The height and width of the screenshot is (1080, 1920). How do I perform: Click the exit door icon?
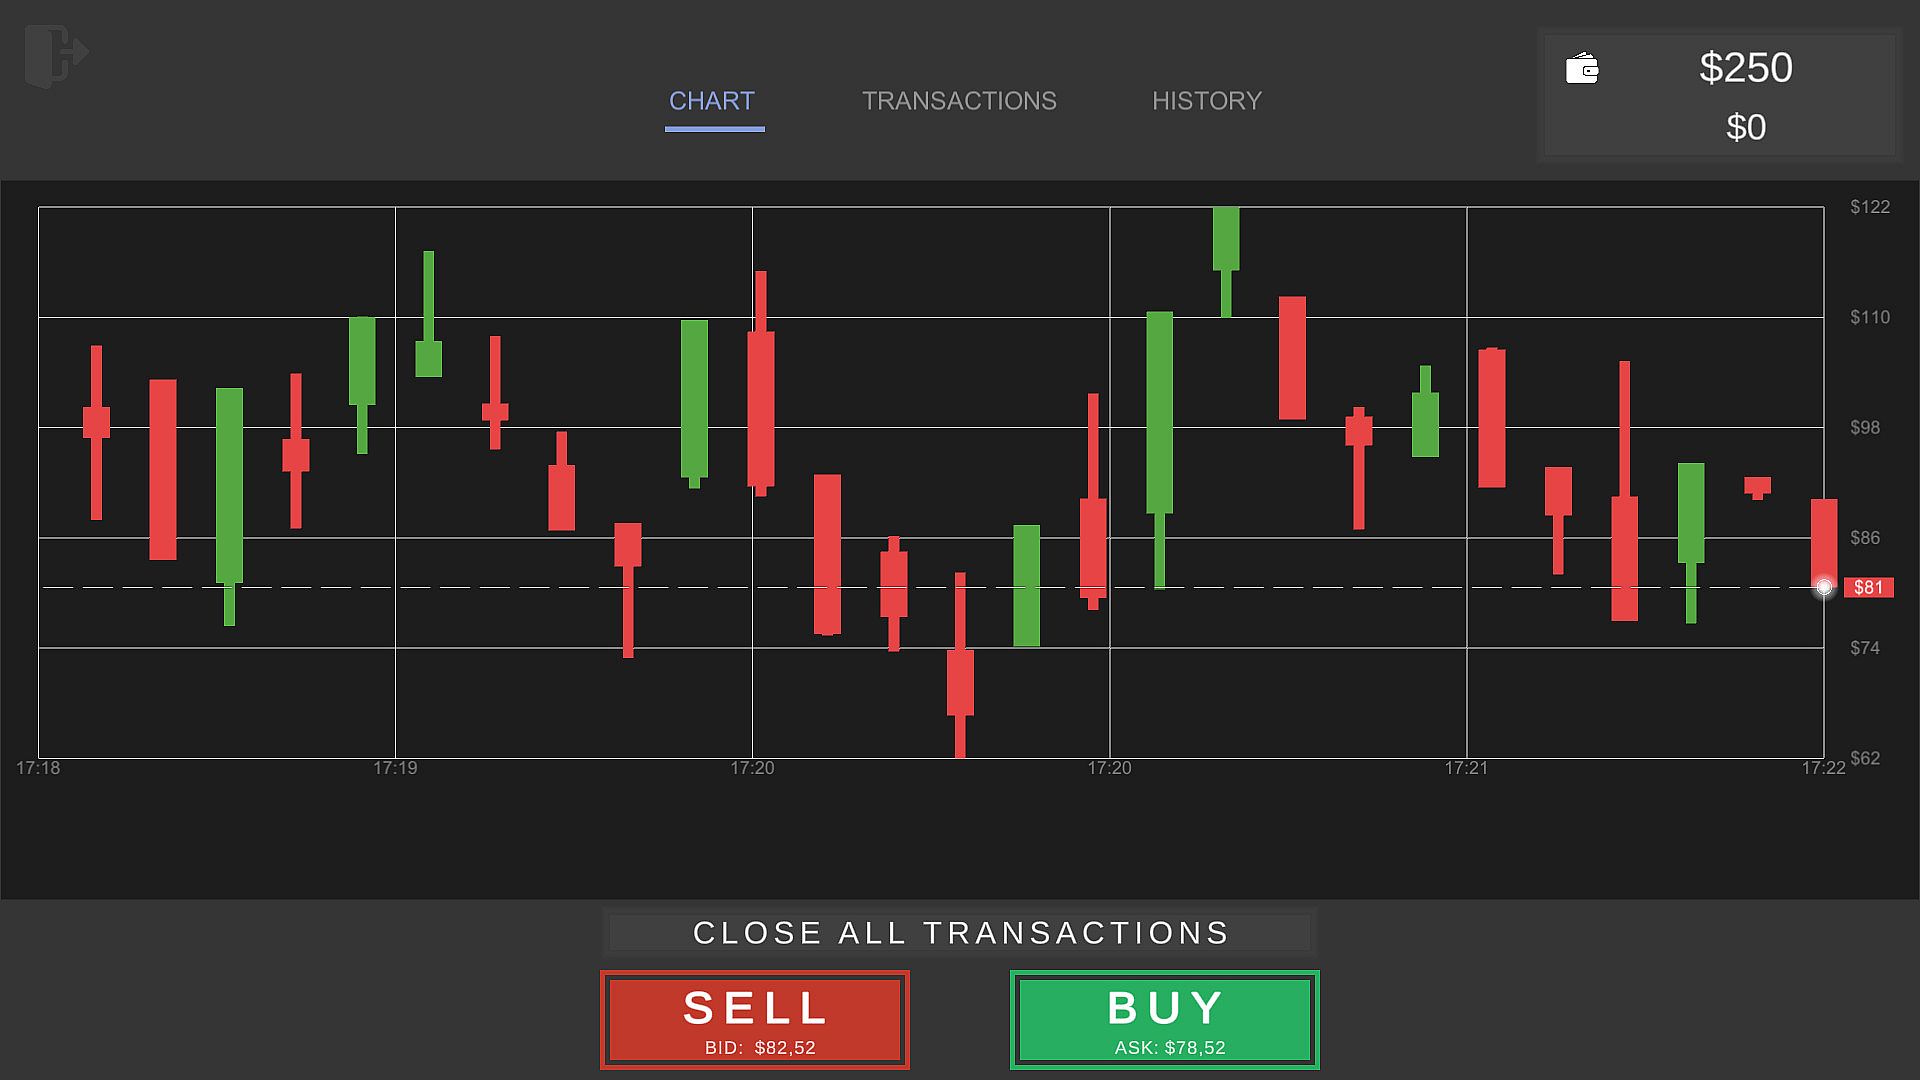56,54
